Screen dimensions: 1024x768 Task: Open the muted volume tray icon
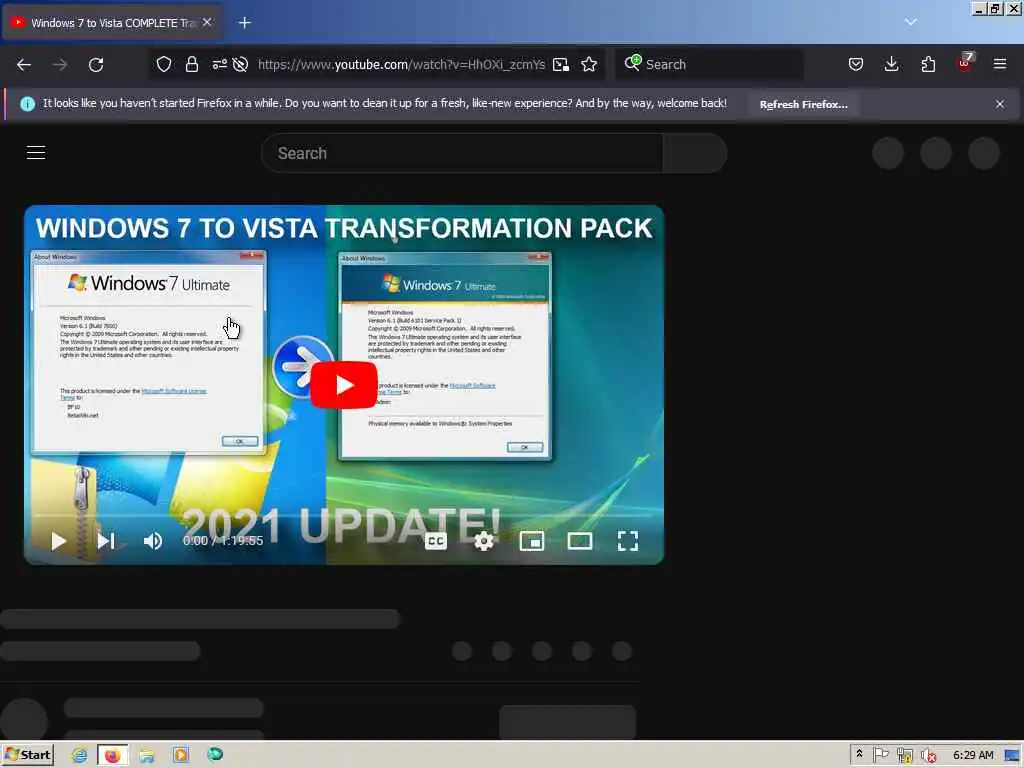928,756
